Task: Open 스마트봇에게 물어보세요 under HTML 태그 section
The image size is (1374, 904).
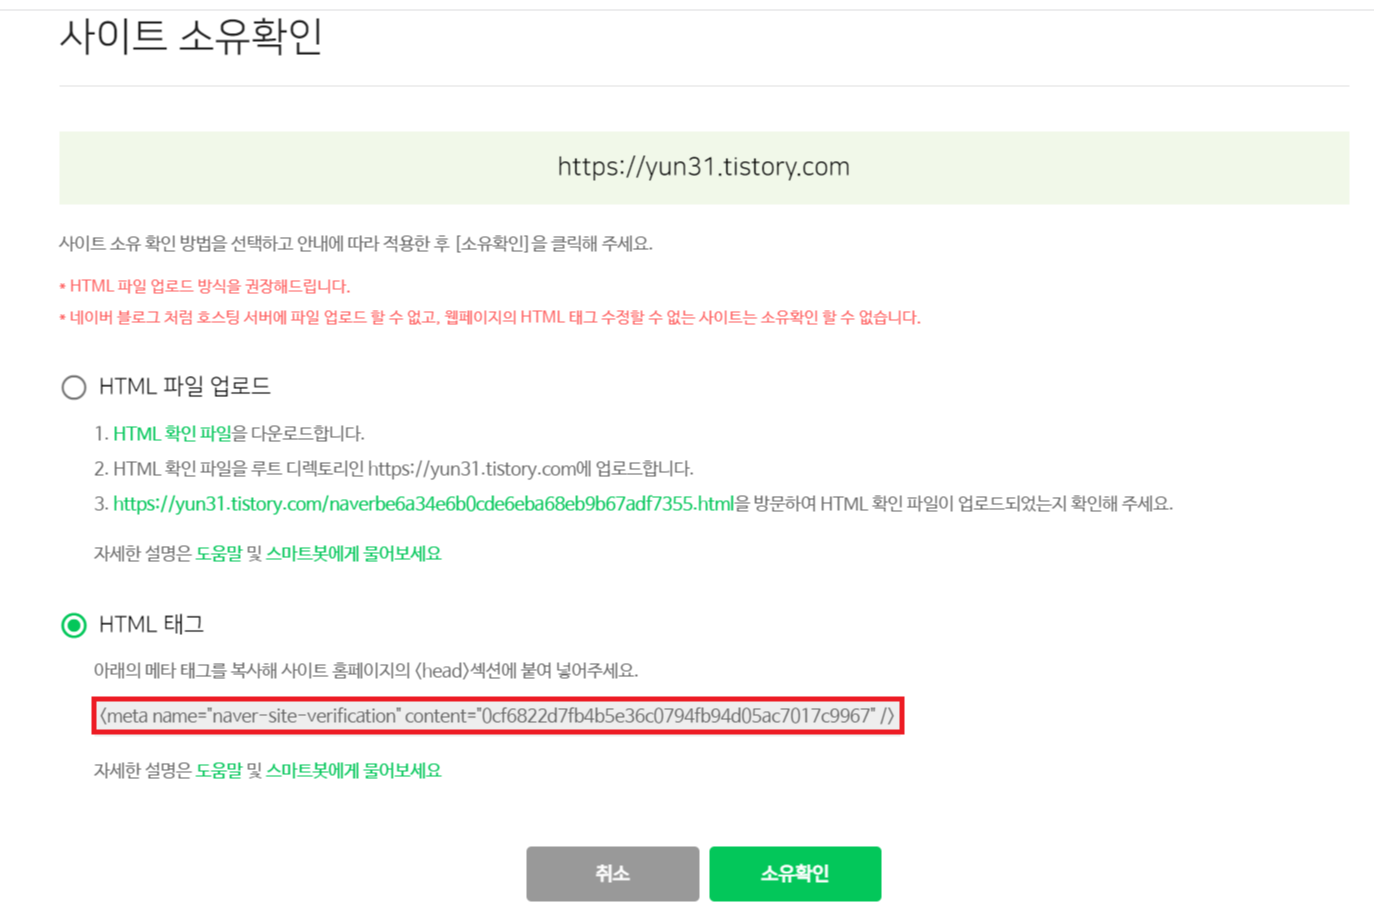Action: 353,771
